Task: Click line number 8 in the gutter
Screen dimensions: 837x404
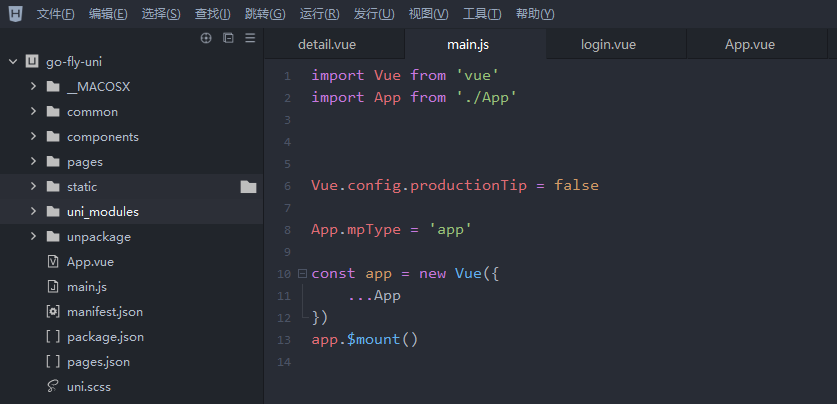Action: 287,229
